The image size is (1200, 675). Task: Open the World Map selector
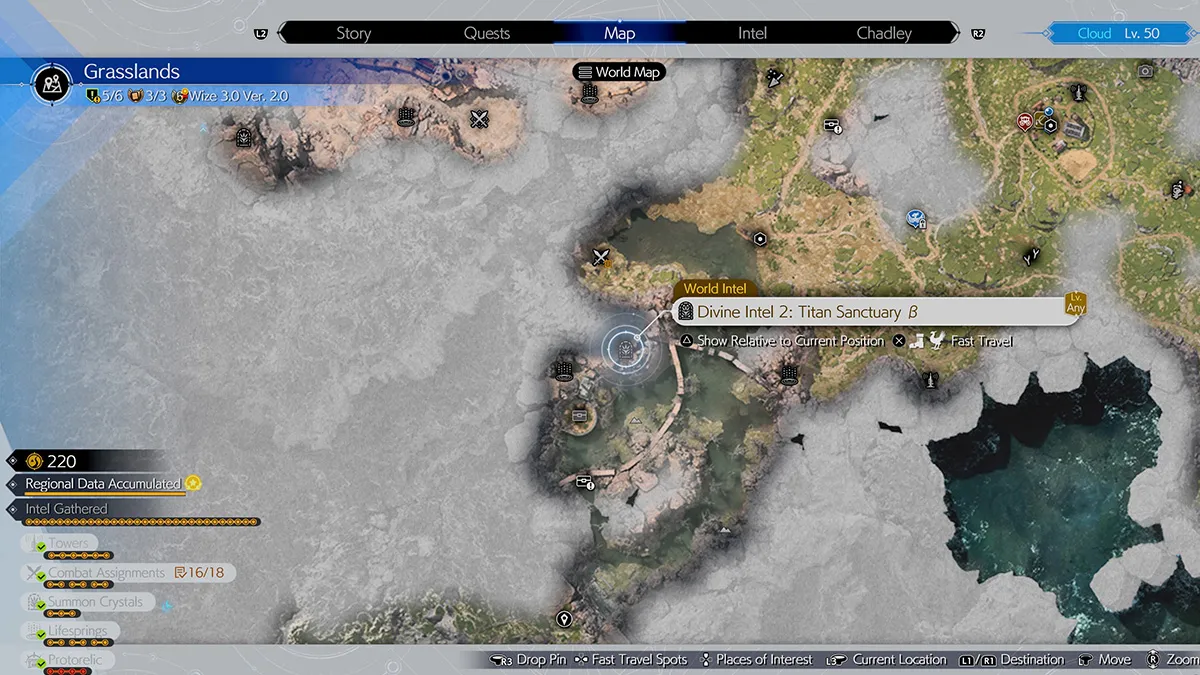[619, 72]
